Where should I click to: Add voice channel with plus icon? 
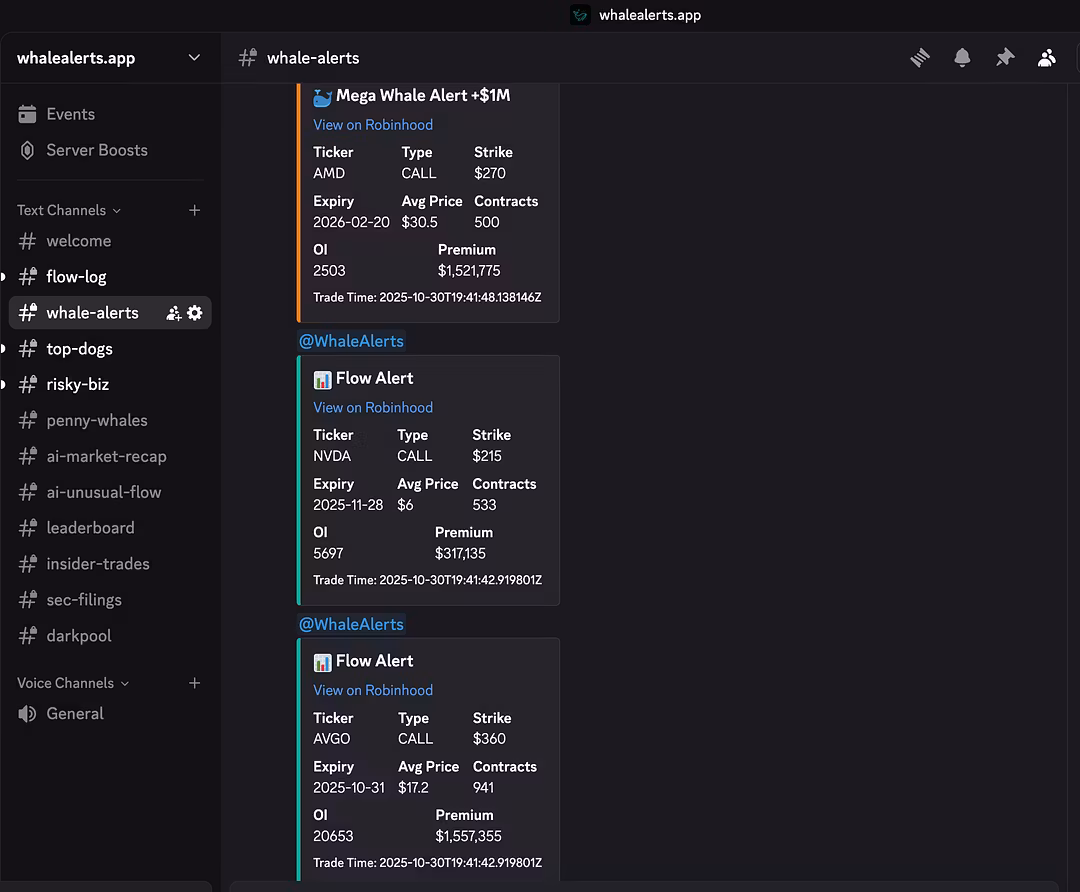[195, 683]
